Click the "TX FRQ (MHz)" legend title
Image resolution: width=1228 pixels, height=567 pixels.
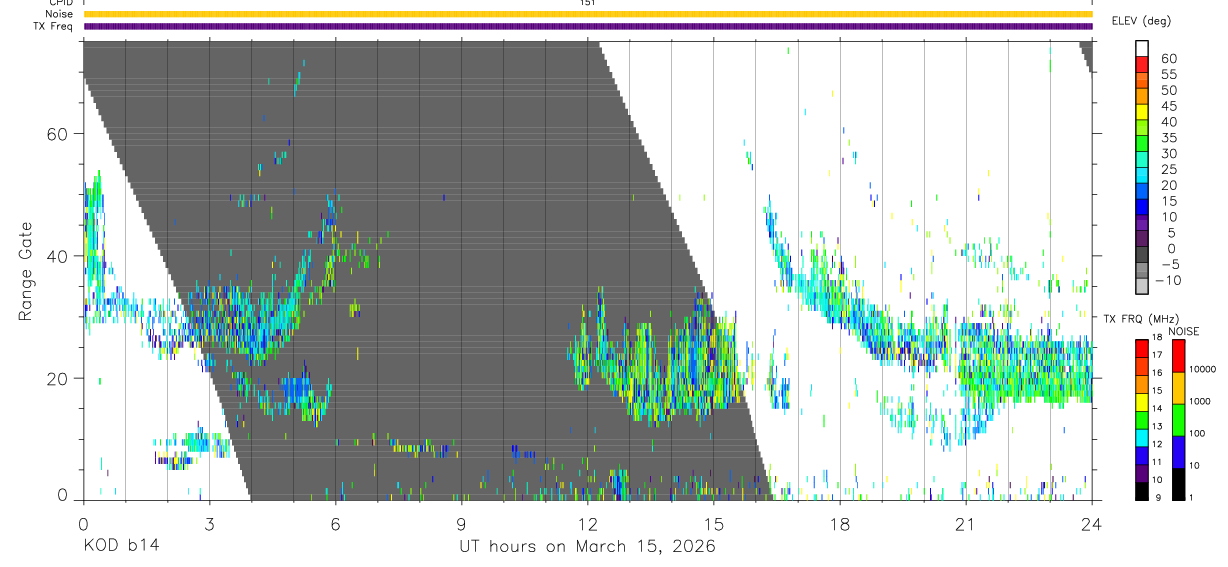[1141, 318]
